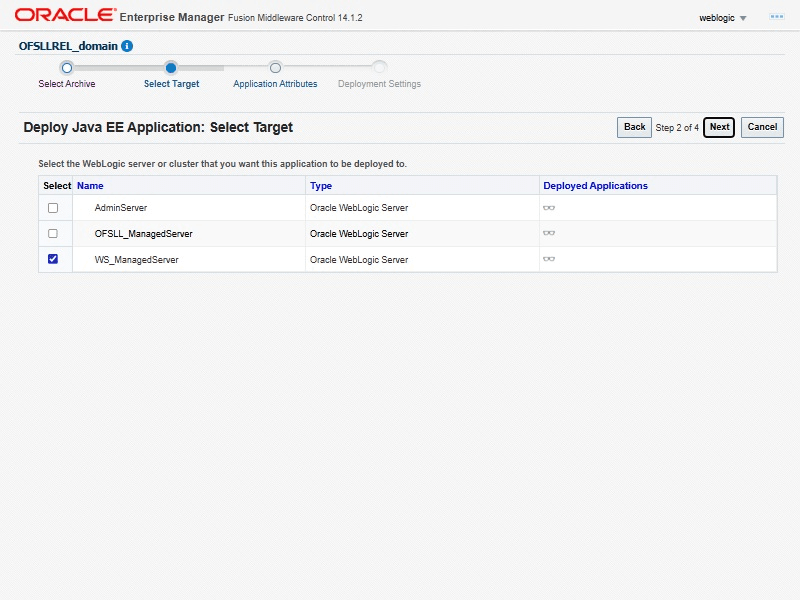Screen dimensions: 800x600
Task: Click the Oracle logo
Action: pos(64,16)
